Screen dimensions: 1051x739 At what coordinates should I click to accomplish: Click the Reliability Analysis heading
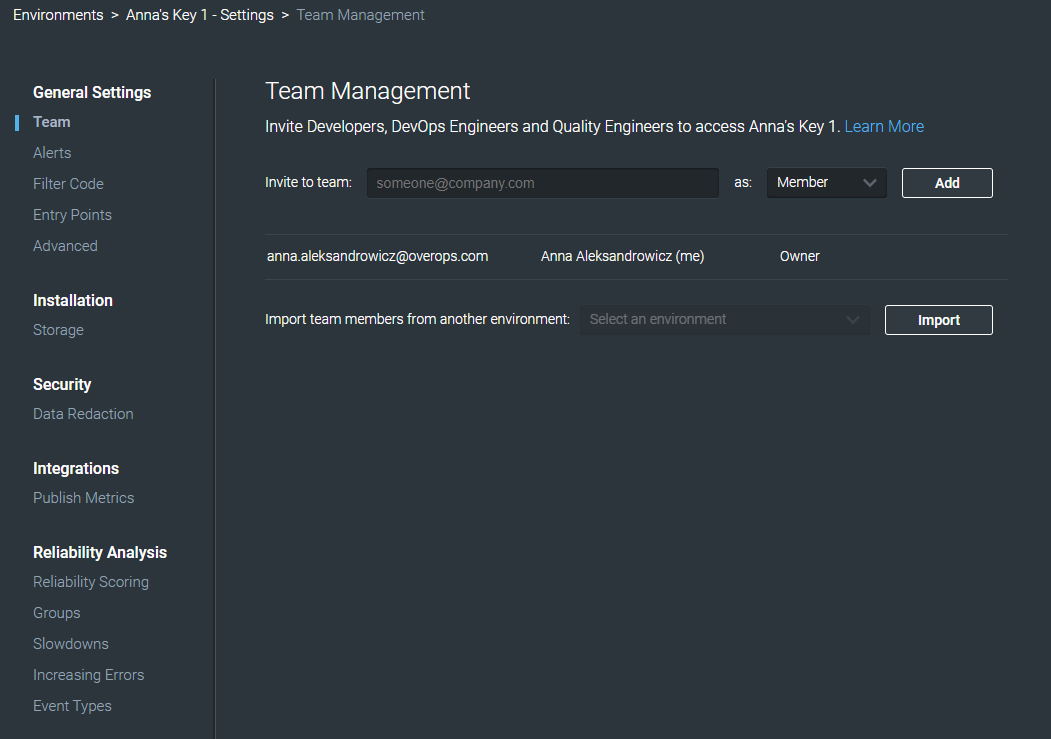[100, 552]
